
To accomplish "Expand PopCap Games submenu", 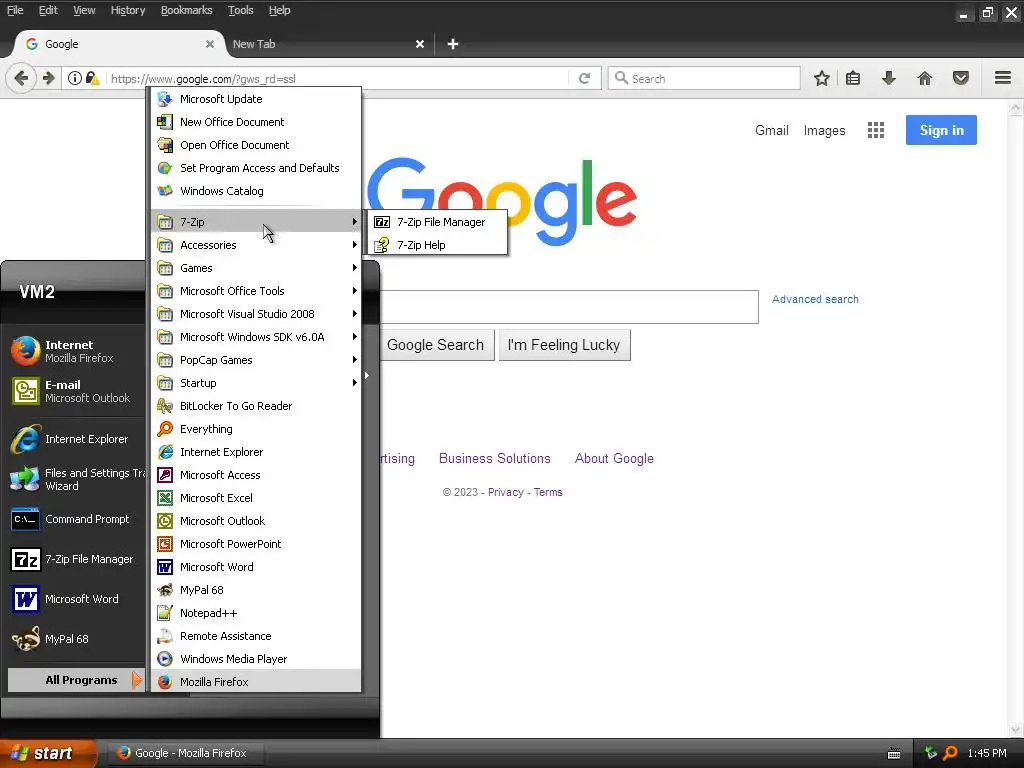I will (x=256, y=360).
